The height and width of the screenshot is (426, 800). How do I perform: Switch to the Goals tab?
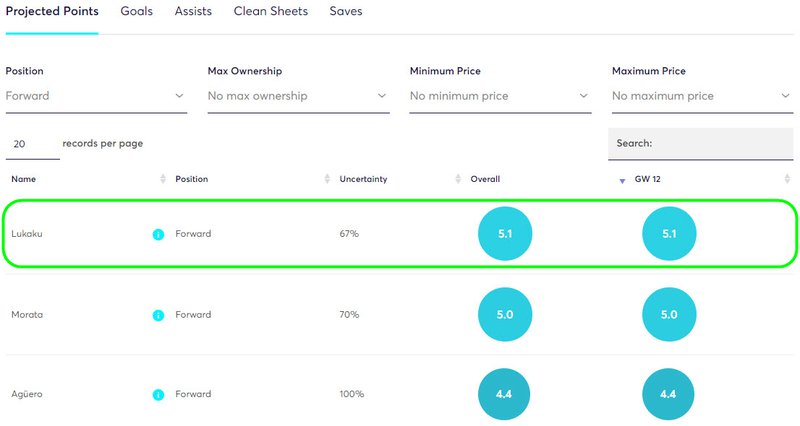point(136,11)
